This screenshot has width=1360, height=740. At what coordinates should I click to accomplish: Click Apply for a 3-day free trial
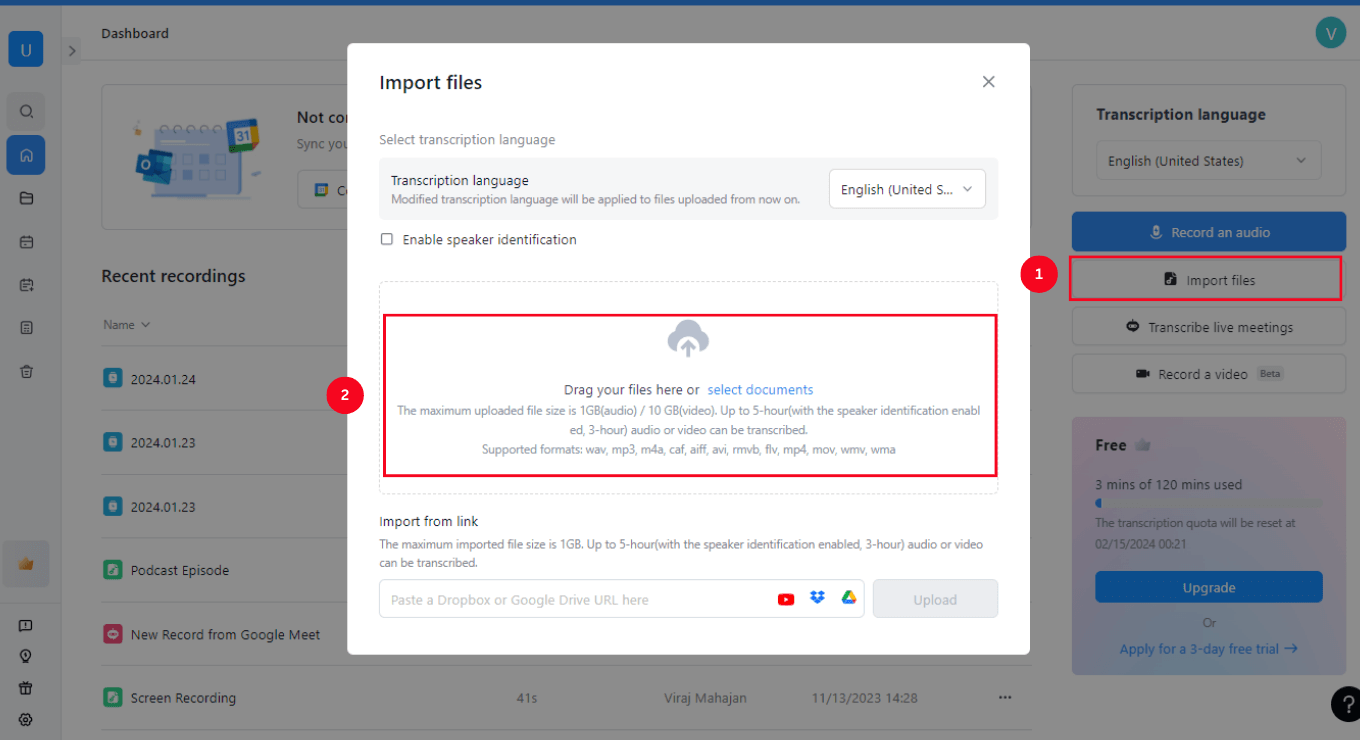[1209, 649]
